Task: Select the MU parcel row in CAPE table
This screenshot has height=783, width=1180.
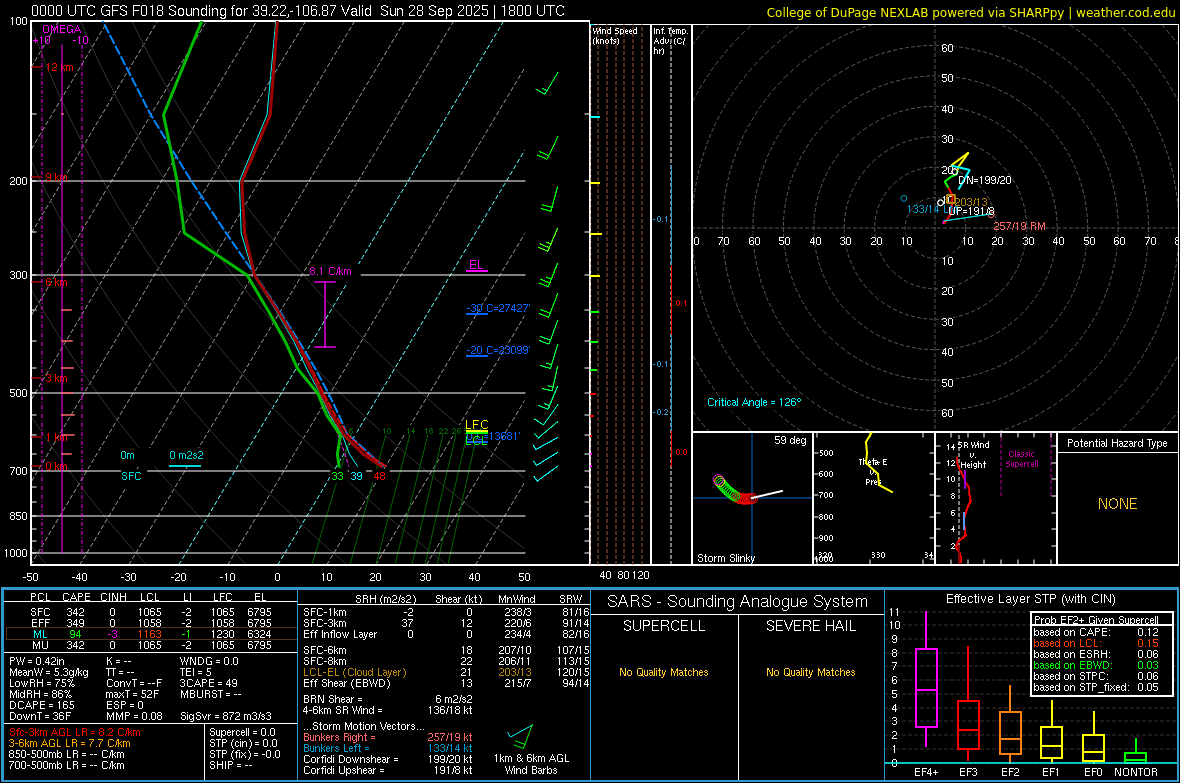Action: click(149, 644)
